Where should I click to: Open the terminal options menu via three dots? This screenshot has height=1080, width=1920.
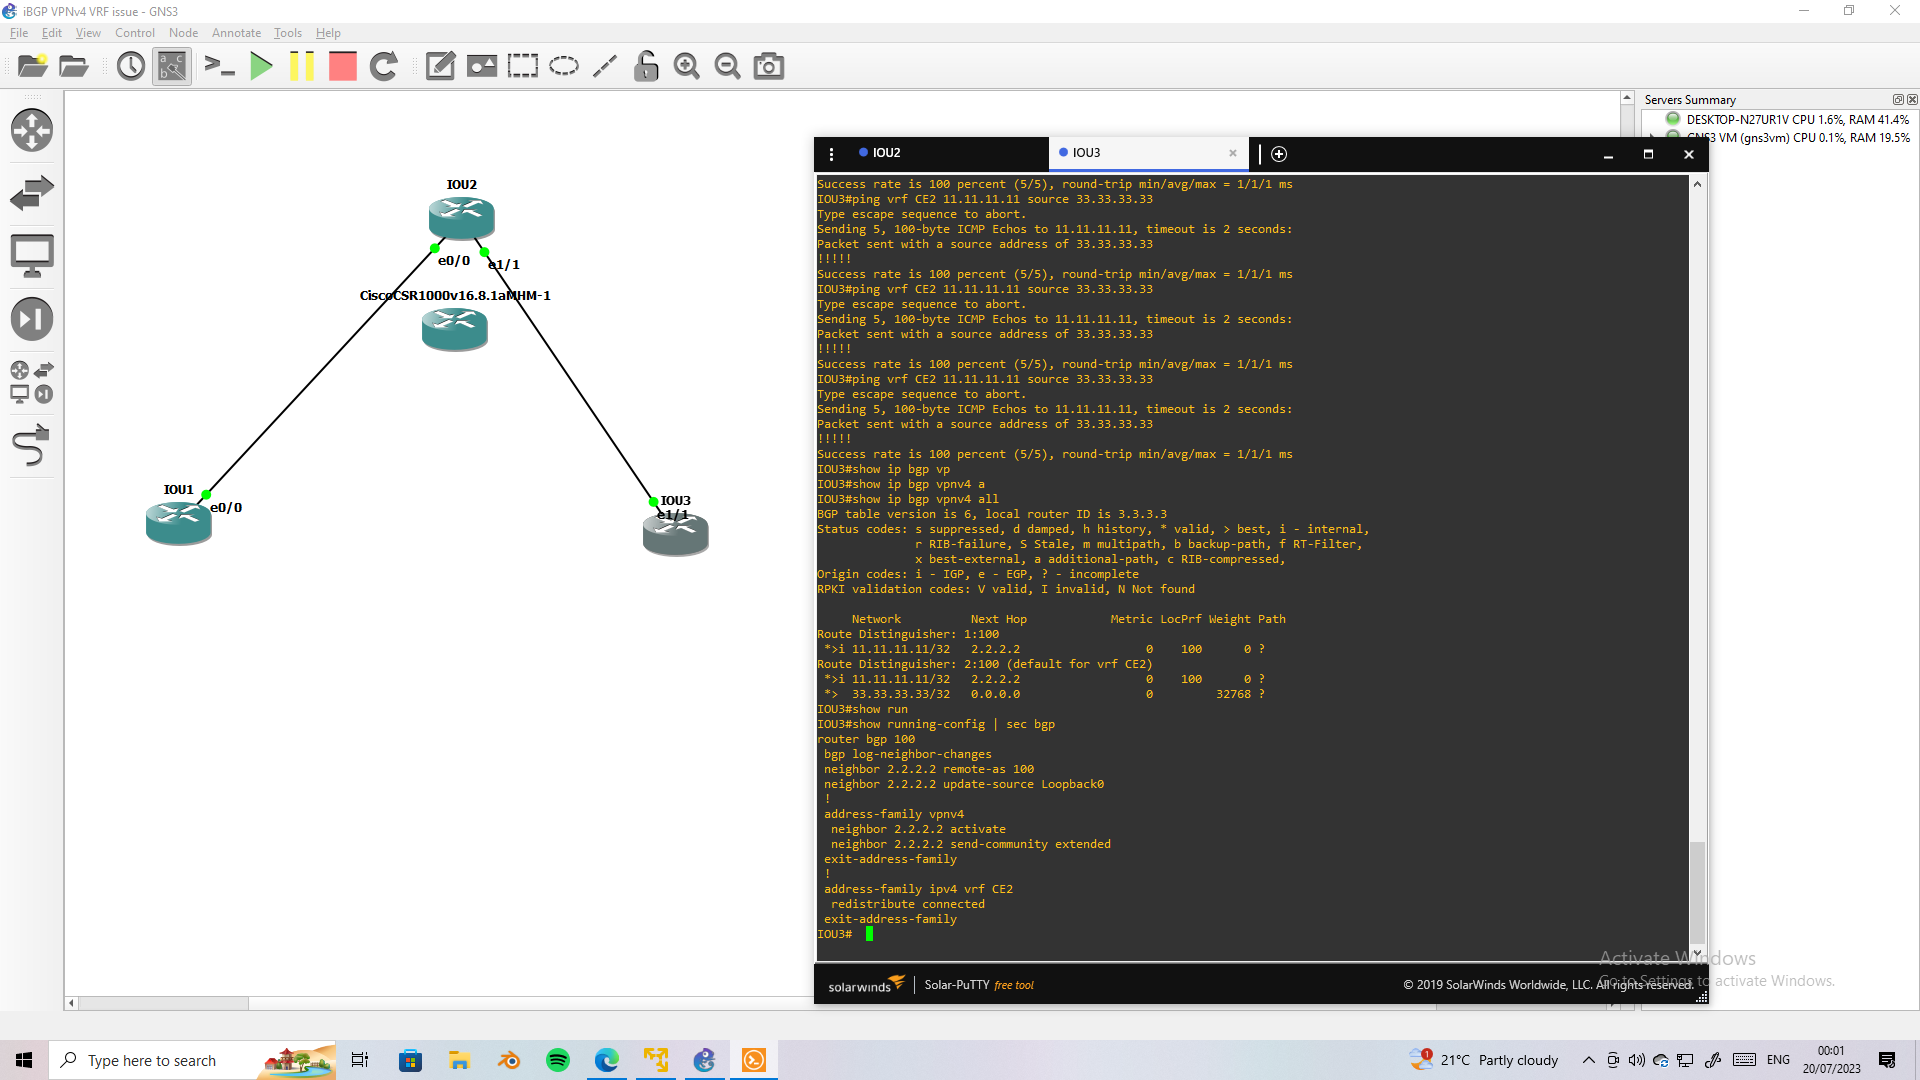(831, 154)
